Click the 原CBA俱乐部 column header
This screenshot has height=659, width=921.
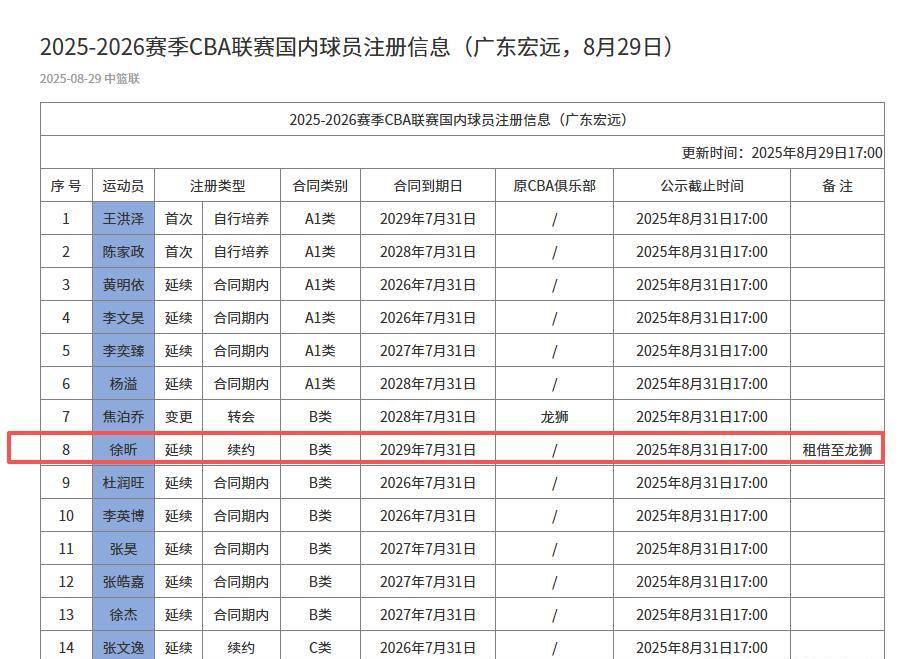[x=554, y=186]
